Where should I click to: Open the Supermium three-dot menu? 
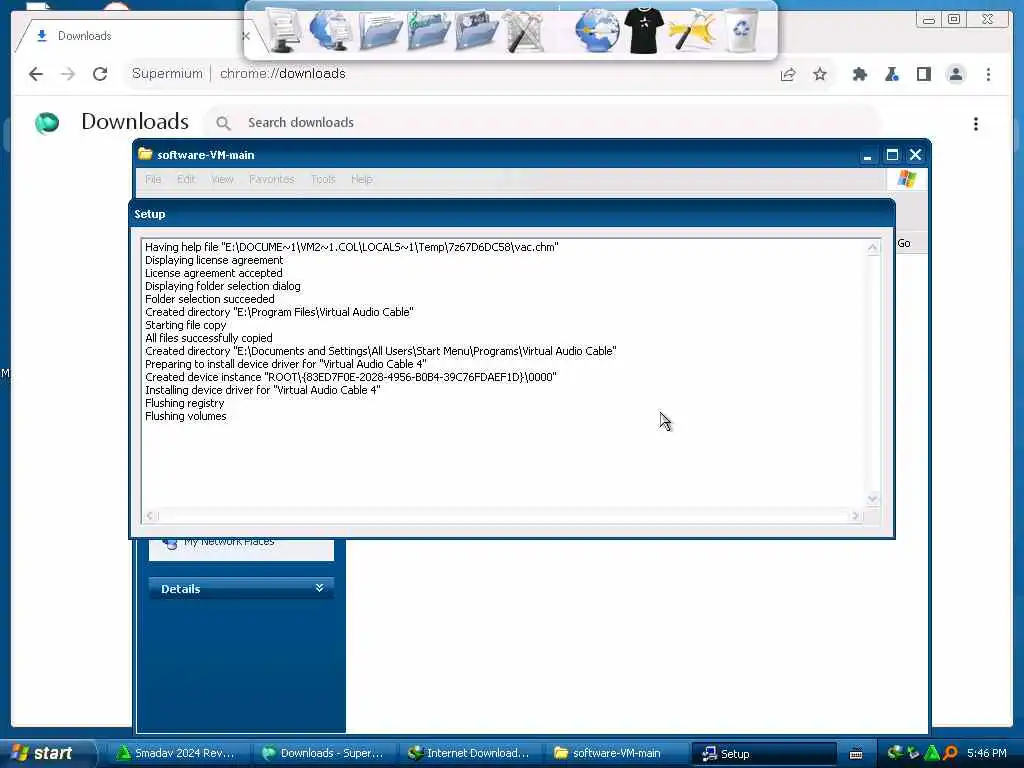click(x=988, y=74)
